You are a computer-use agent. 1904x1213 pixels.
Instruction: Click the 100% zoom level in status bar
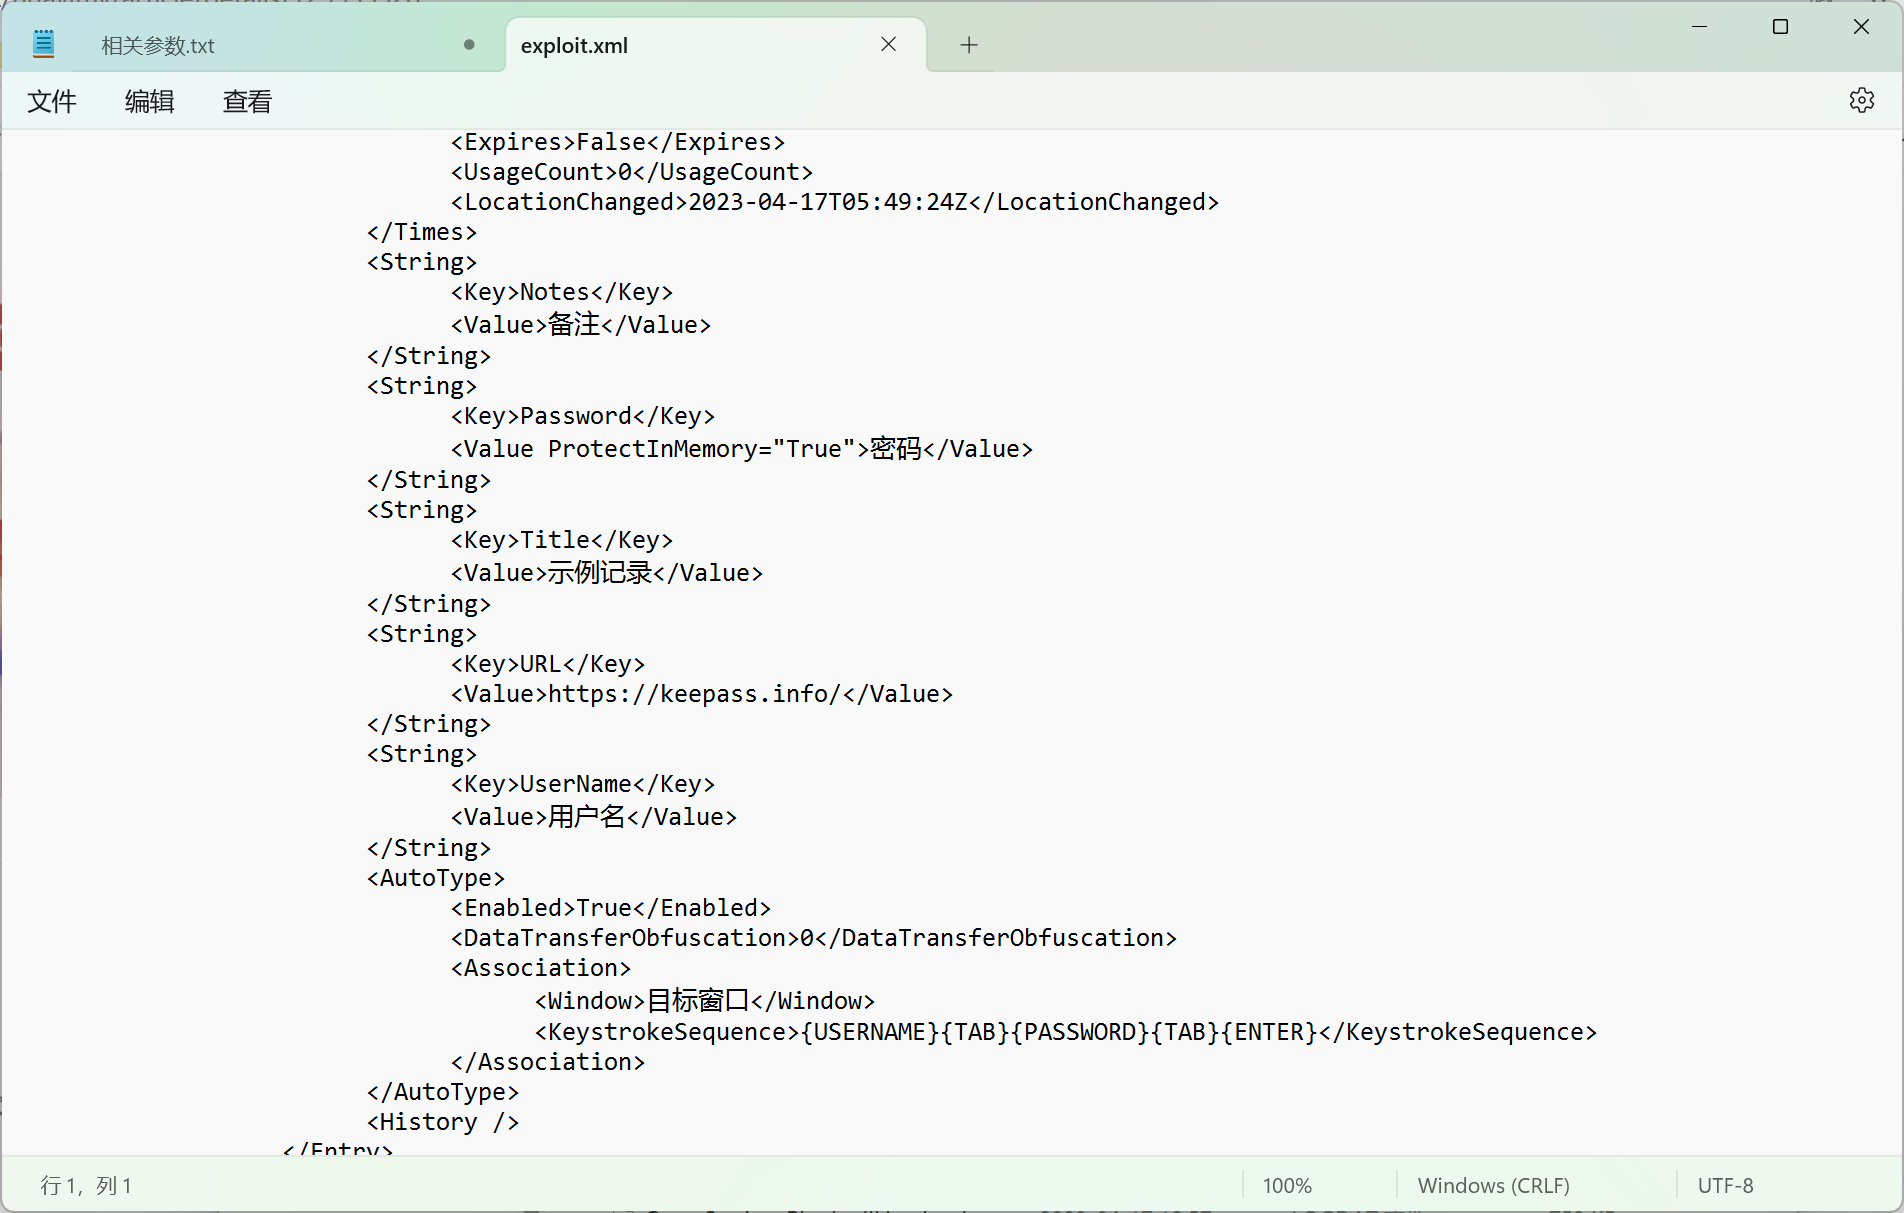[1287, 1186]
